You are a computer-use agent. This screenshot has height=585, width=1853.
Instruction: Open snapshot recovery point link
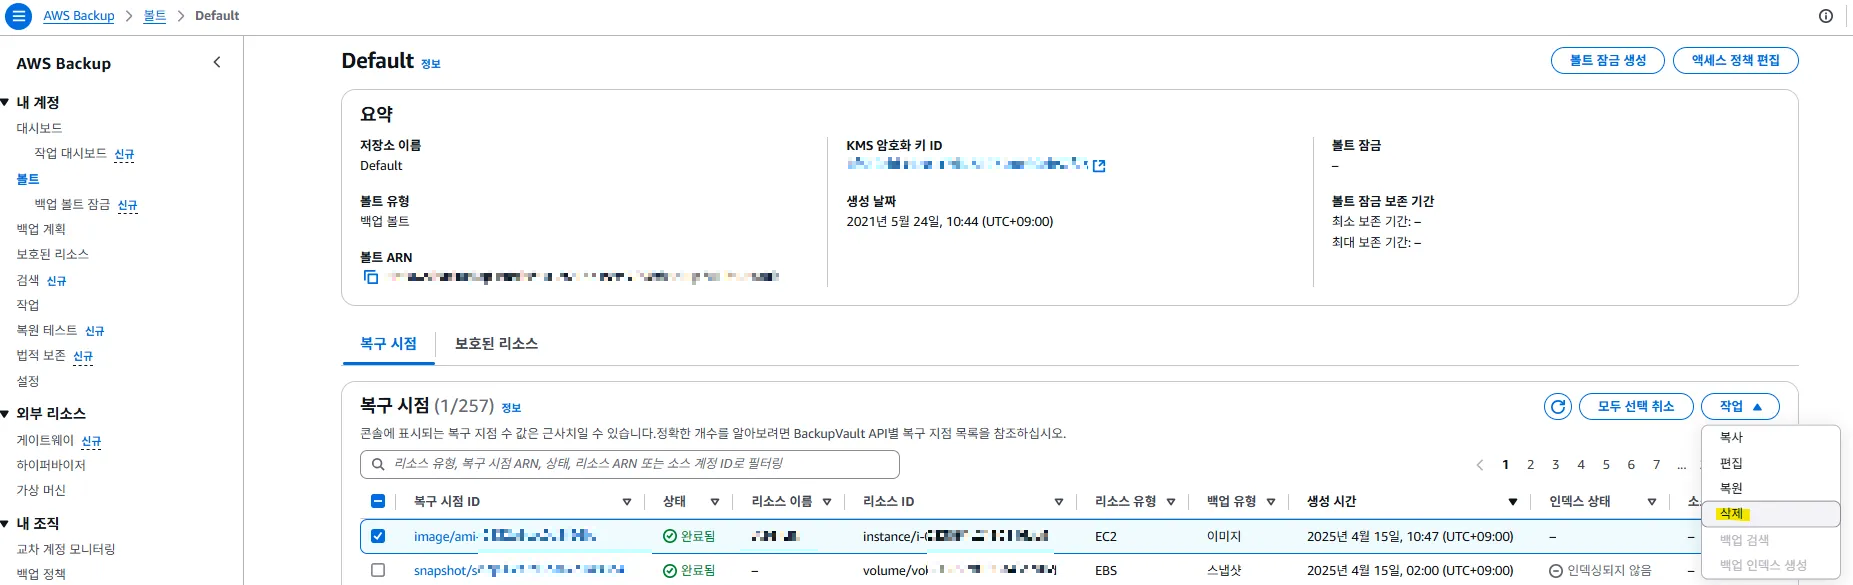click(519, 570)
